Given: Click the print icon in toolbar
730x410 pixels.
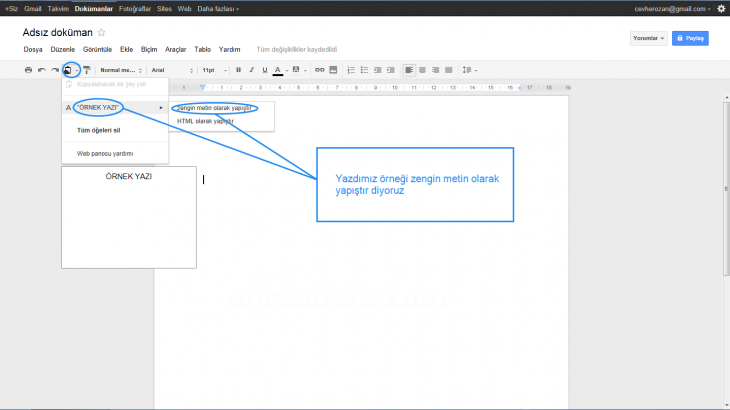Looking at the screenshot, I should 28,70.
